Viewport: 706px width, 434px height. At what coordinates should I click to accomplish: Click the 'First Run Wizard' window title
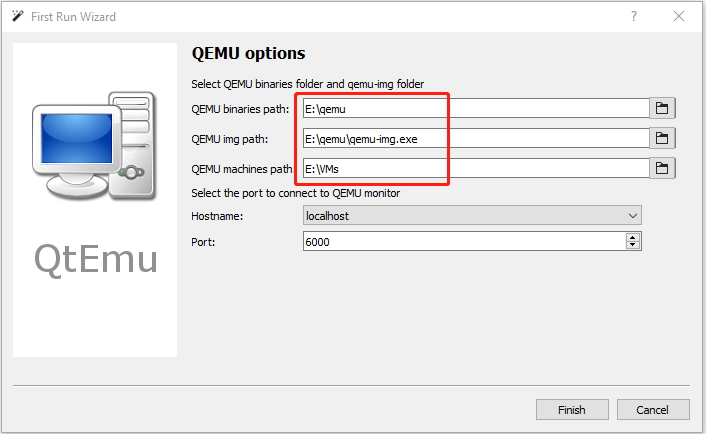[73, 17]
